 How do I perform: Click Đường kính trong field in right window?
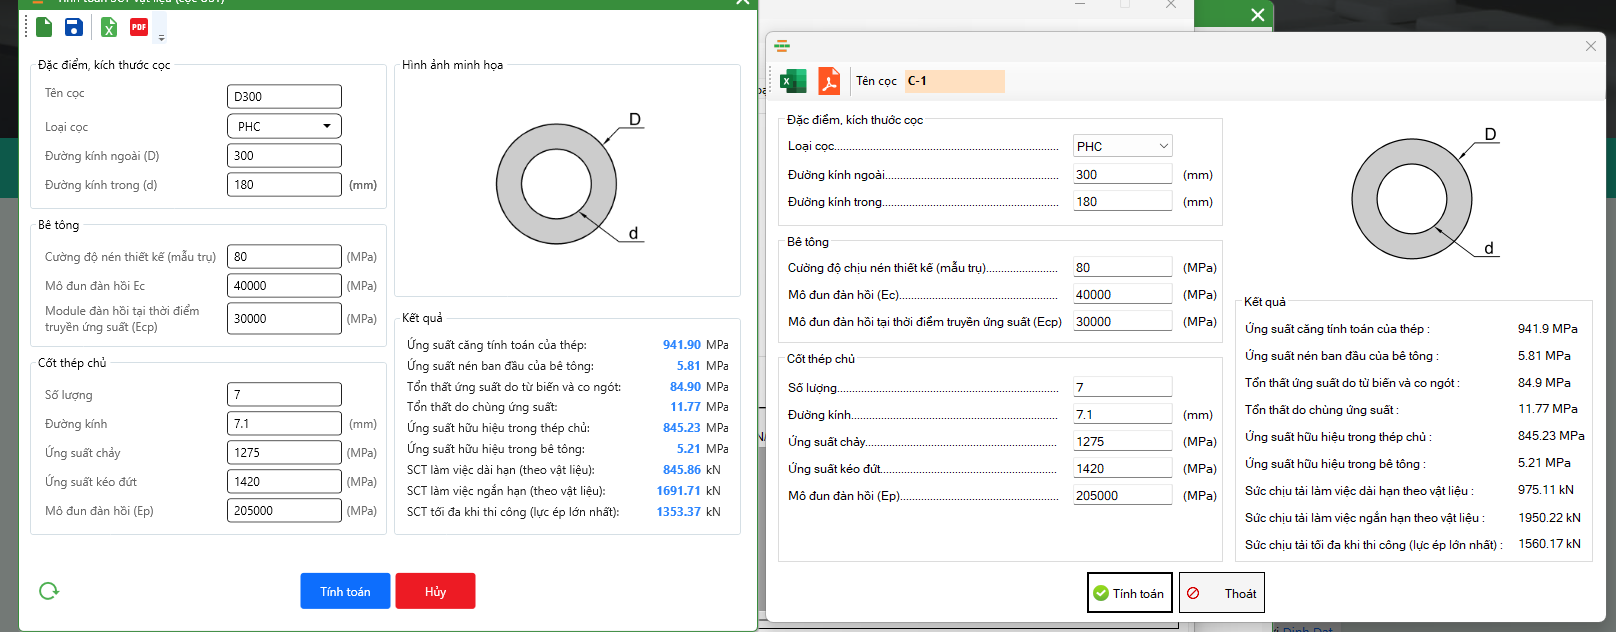point(1122,201)
